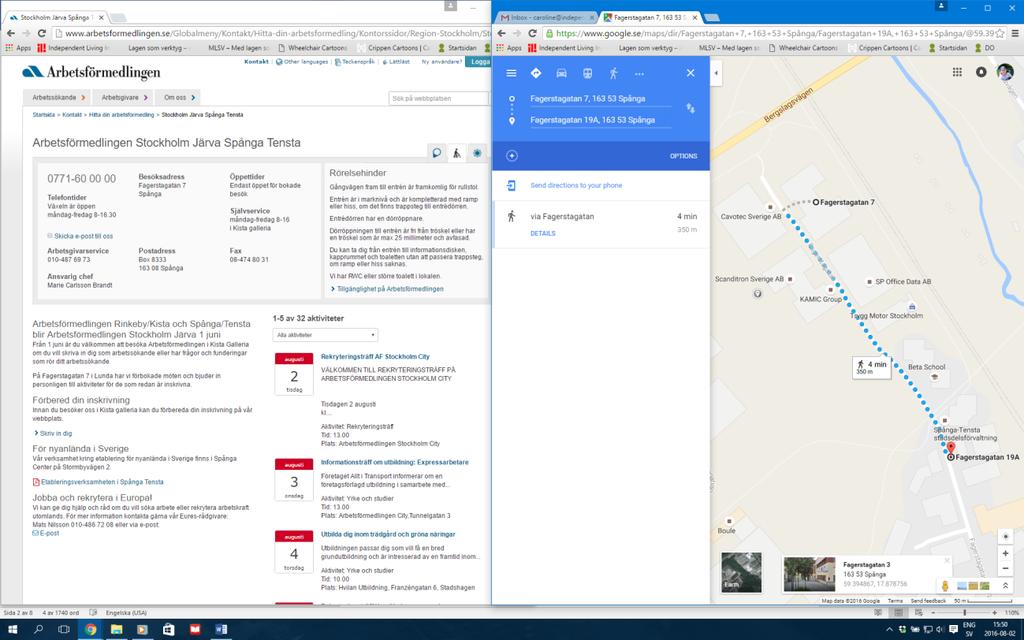Bookmark the Google Maps page with star
The width and height of the screenshot is (1024, 640).
[1000, 33]
